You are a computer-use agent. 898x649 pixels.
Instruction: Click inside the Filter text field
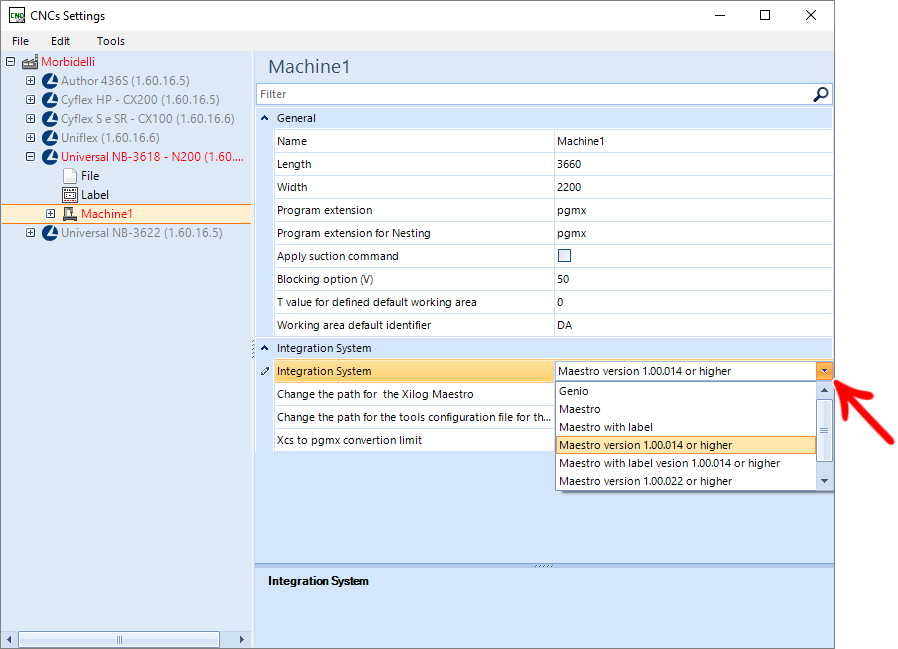534,95
